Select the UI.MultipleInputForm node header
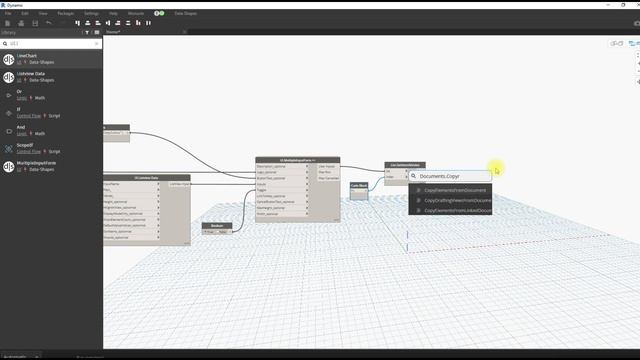This screenshot has height=360, width=640. pos(298,160)
